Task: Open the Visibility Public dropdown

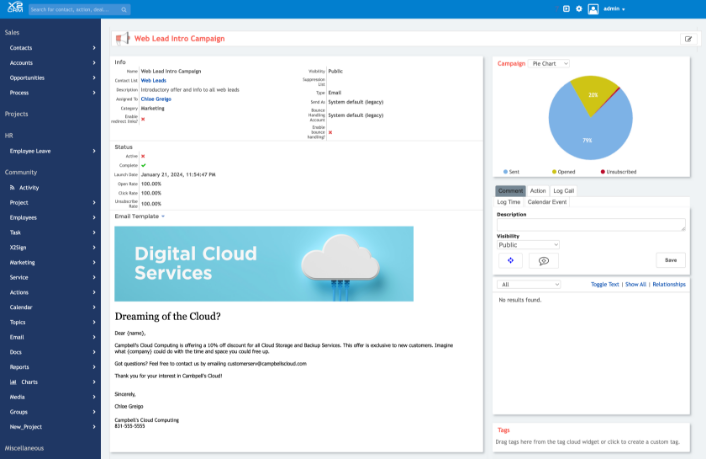Action: [x=528, y=244]
